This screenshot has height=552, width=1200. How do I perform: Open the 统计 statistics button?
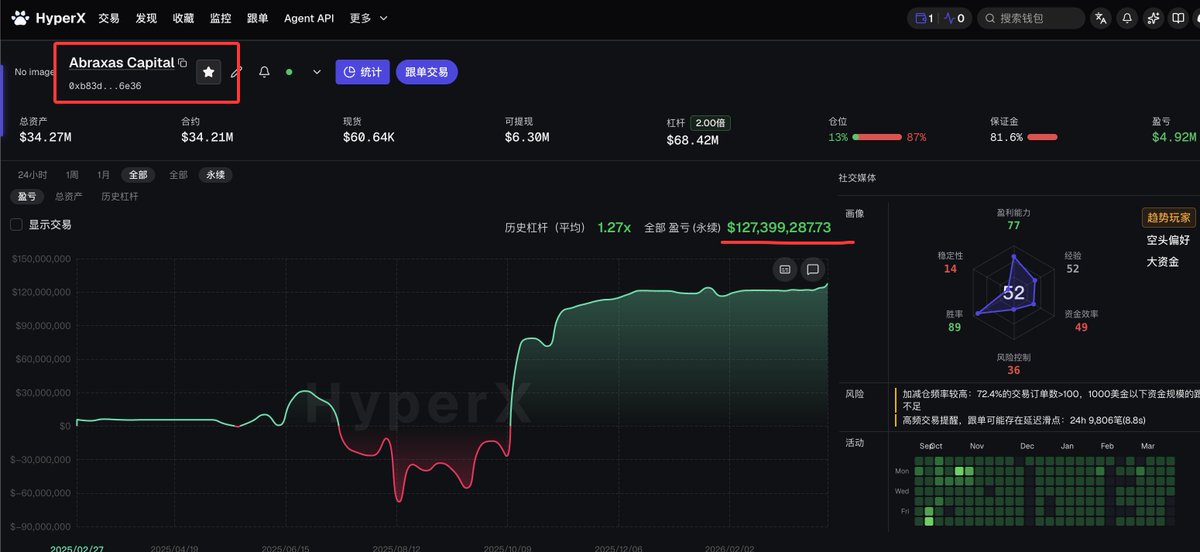point(362,72)
